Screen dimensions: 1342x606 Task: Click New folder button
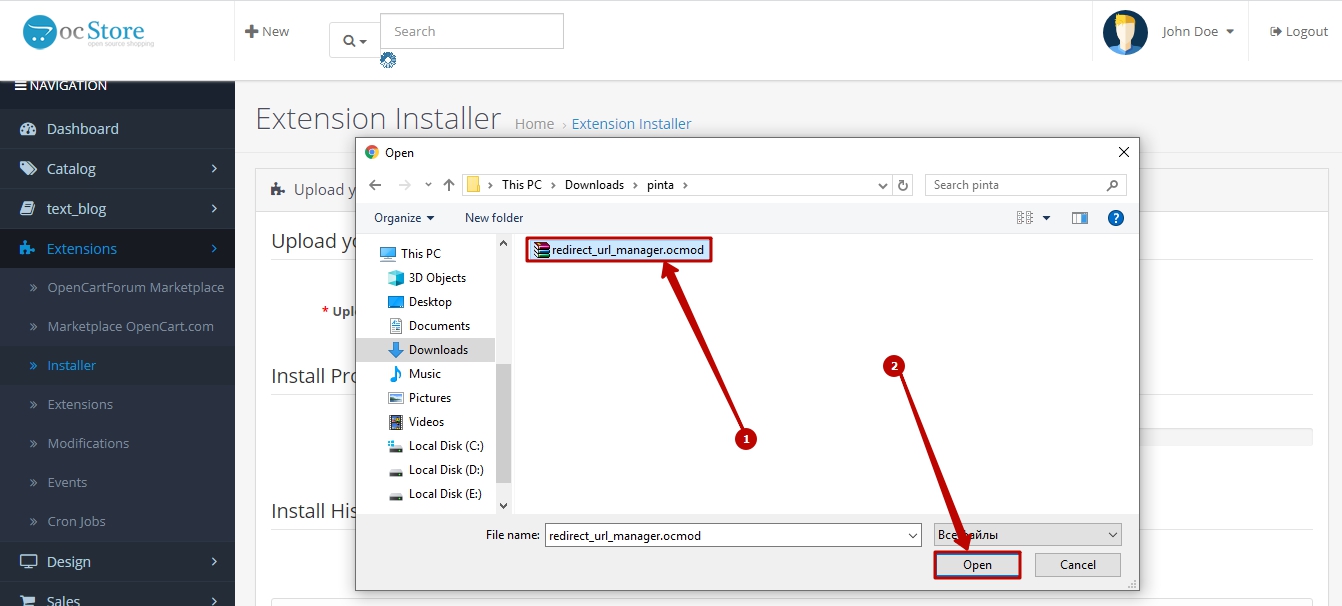pyautogui.click(x=494, y=217)
